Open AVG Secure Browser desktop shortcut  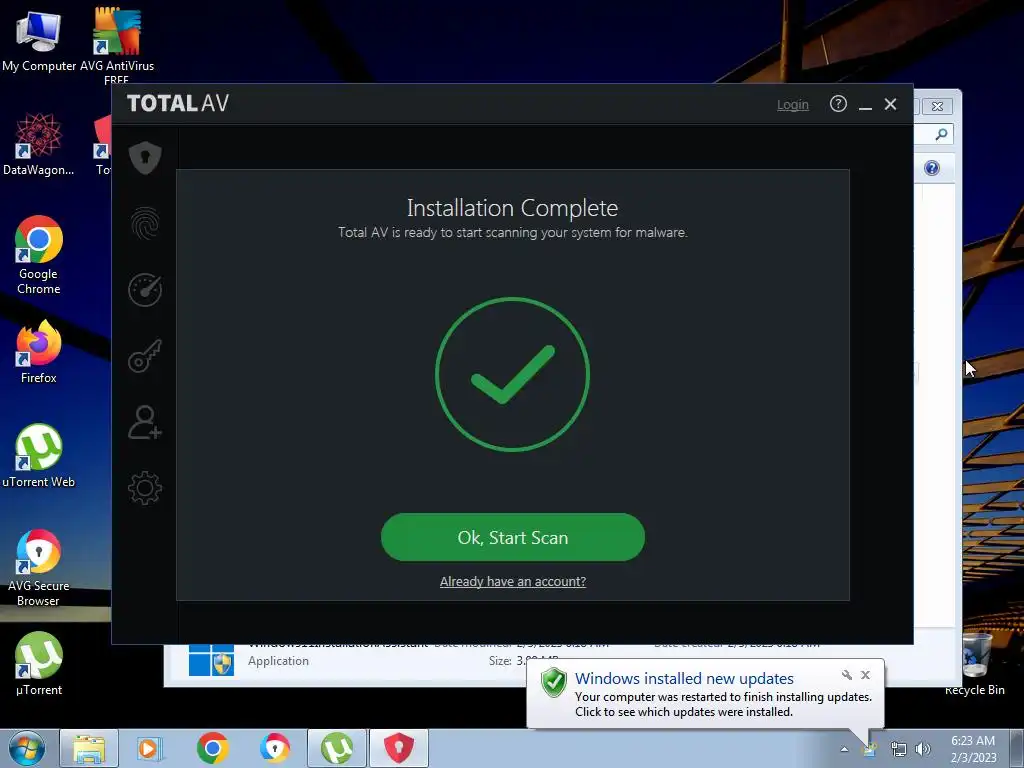(39, 568)
